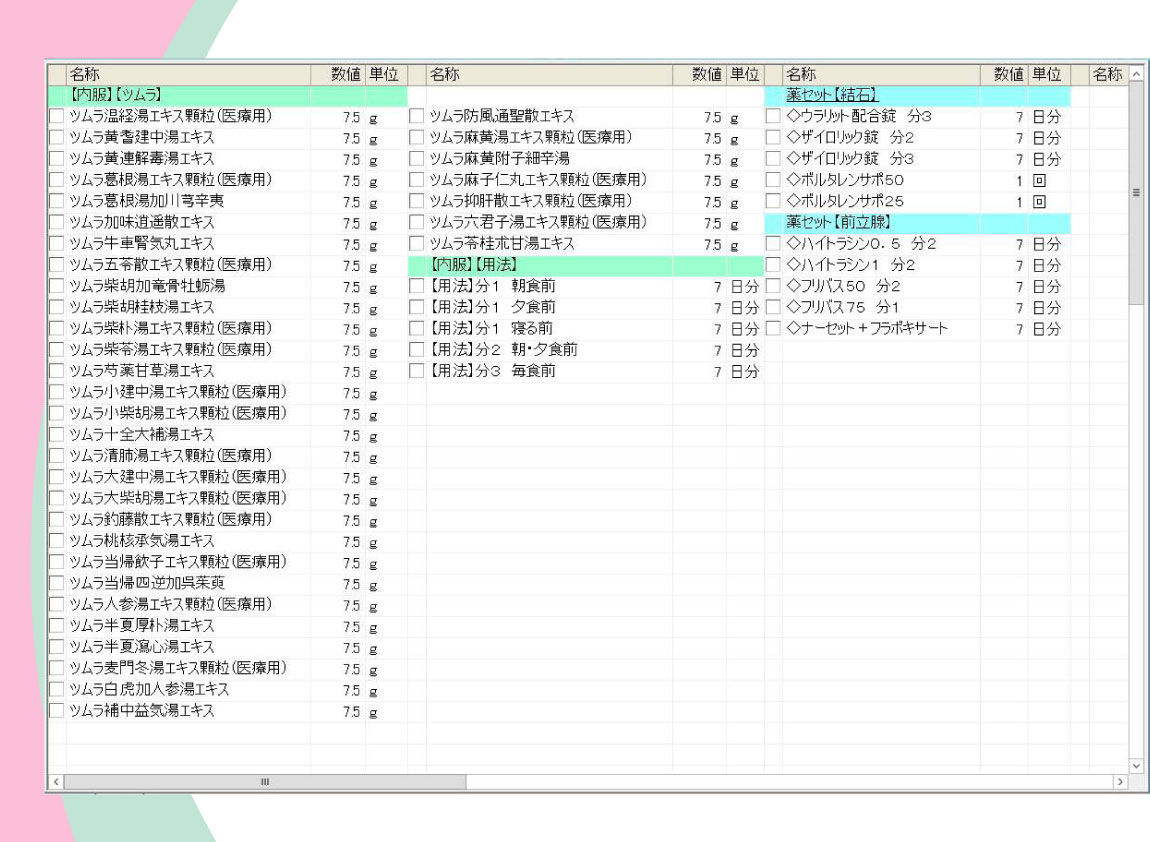The image size is (1150, 842).
Task: Check the ◇ハイトラシン0.5 分2 checkbox
Action: click(773, 244)
